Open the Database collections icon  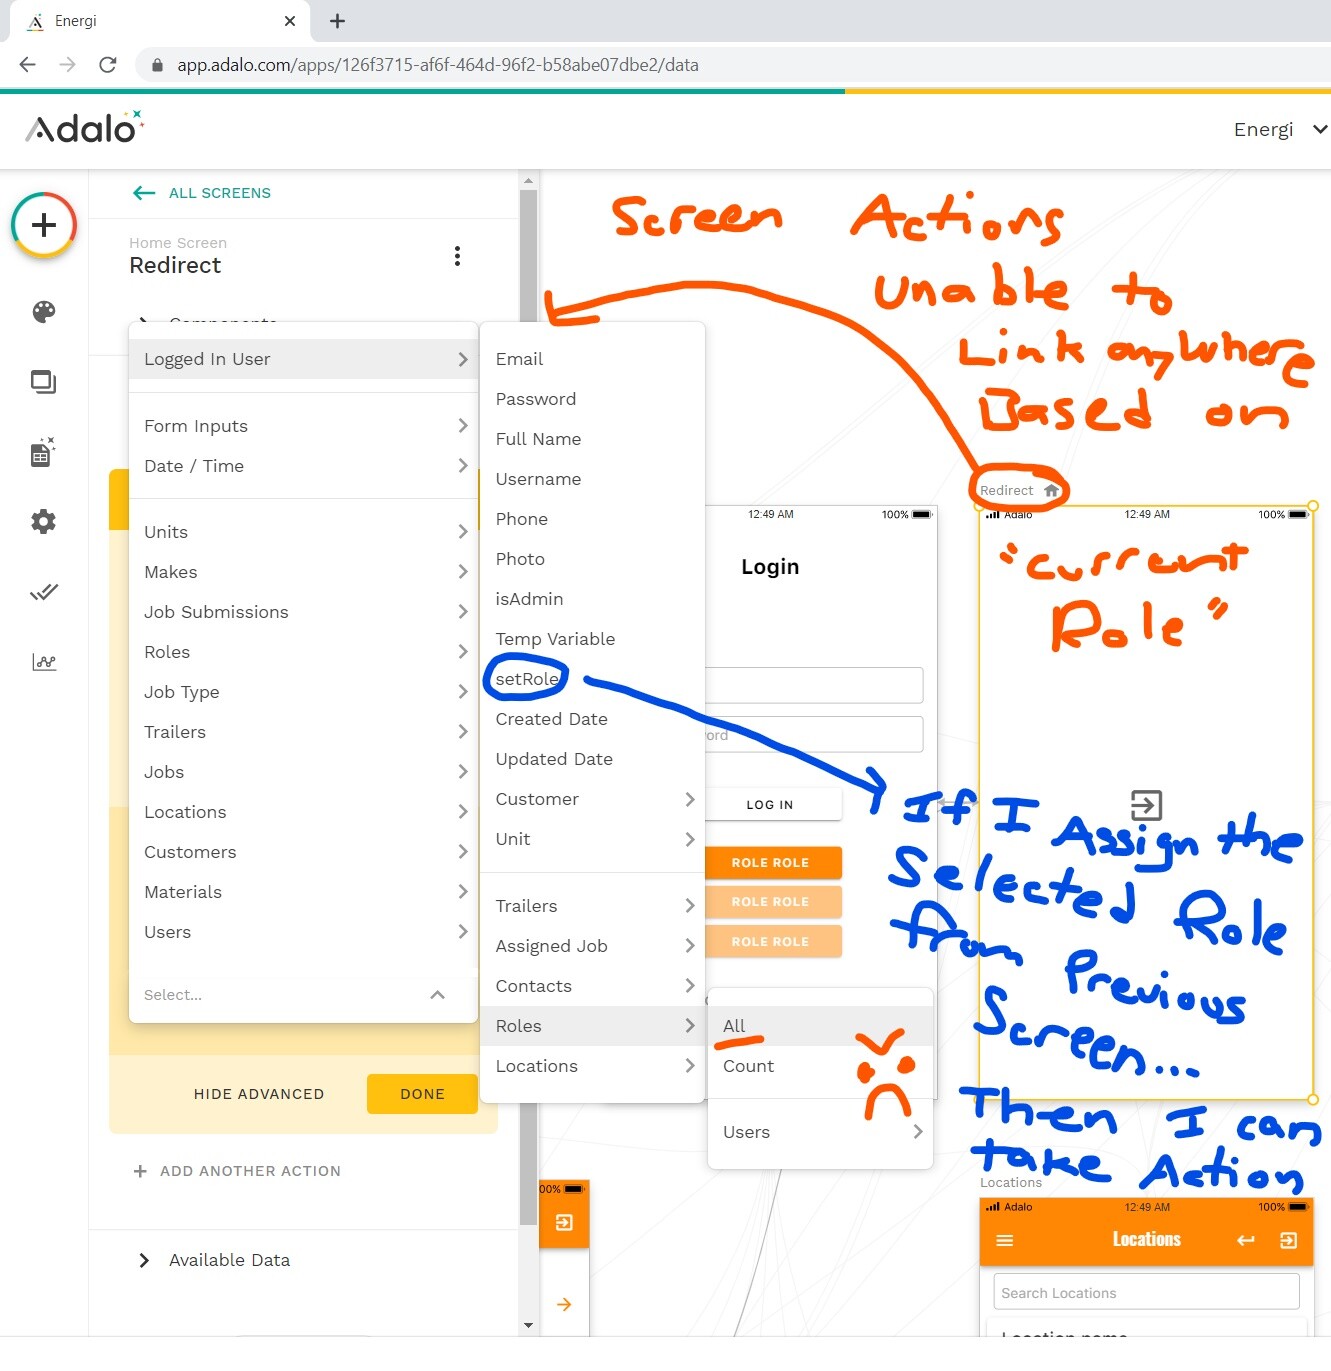click(x=44, y=452)
